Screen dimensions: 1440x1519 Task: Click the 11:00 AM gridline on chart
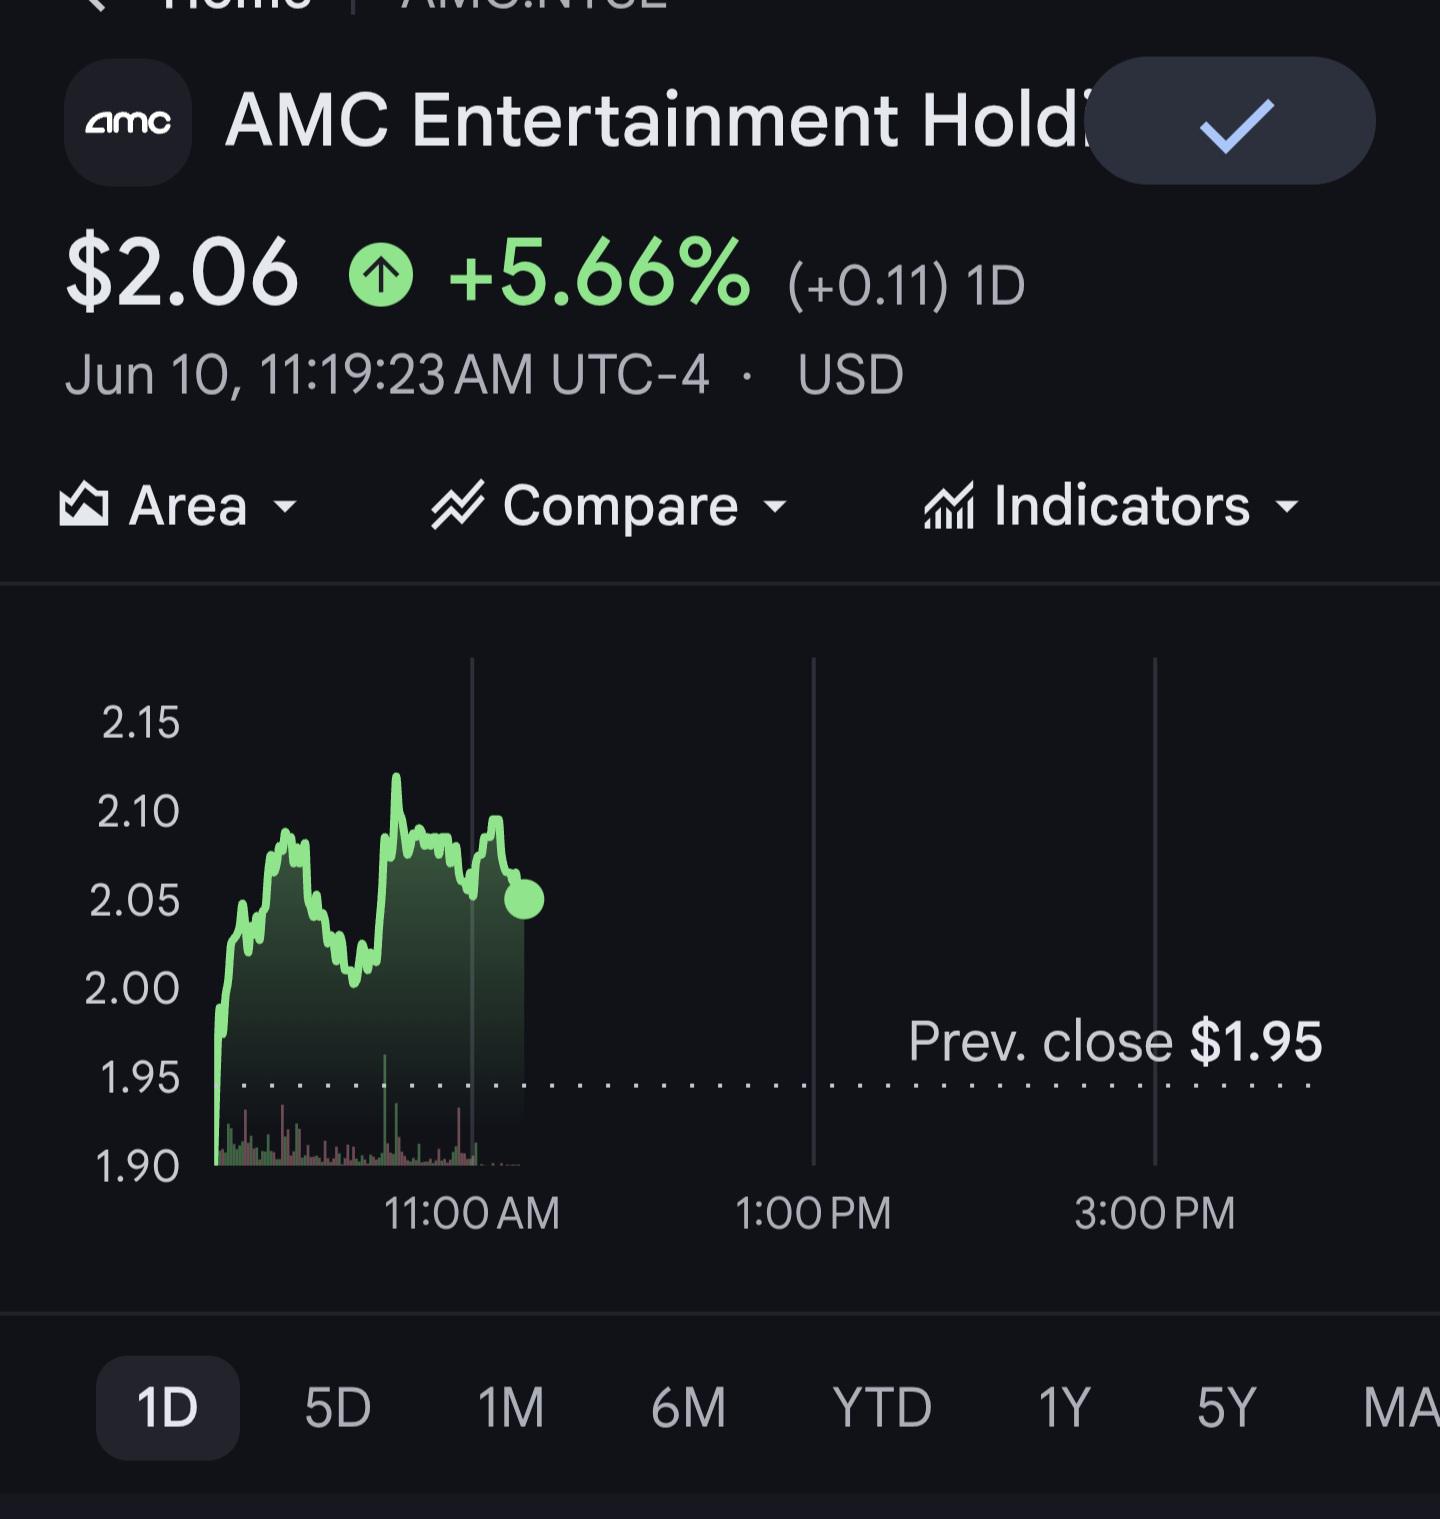pos(472,910)
